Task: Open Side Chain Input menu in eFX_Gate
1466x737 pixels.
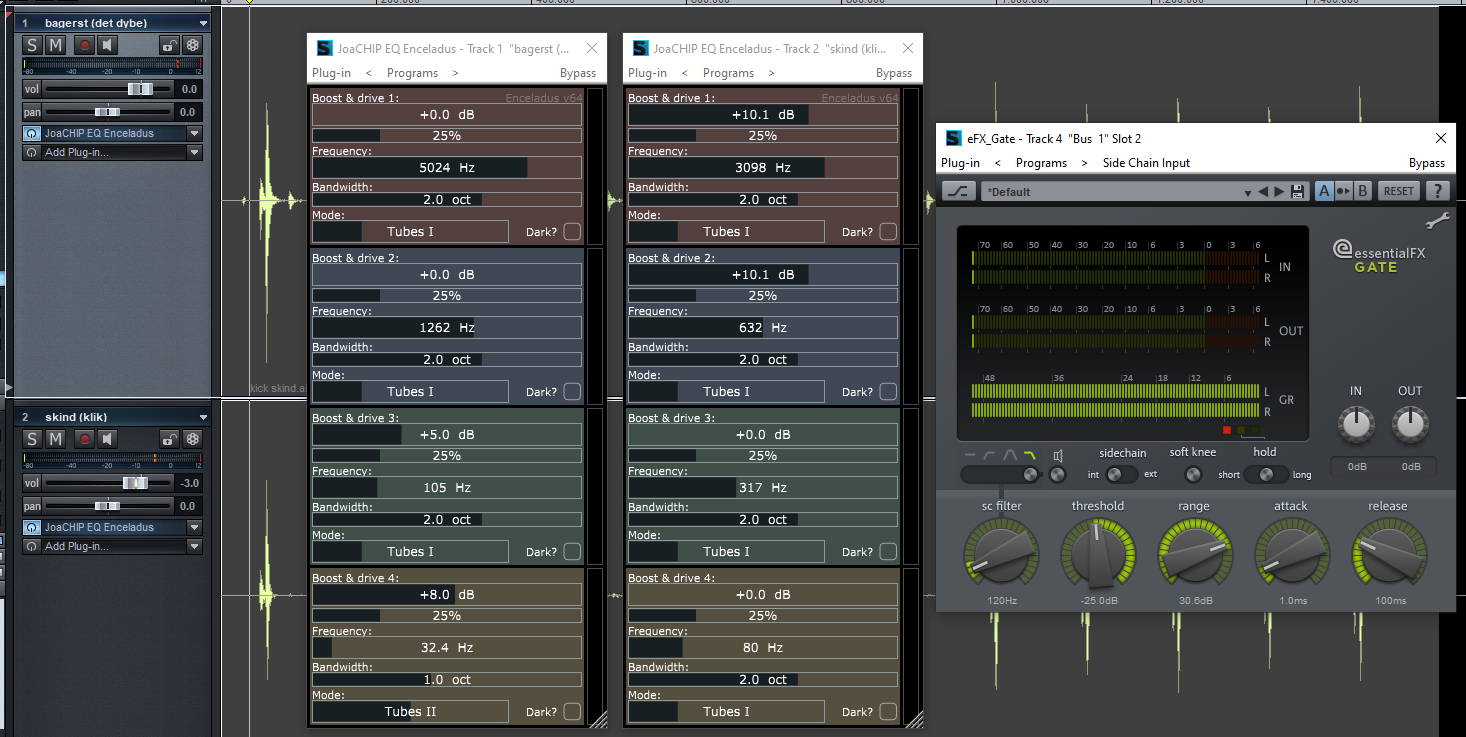Action: pyautogui.click(x=1146, y=163)
